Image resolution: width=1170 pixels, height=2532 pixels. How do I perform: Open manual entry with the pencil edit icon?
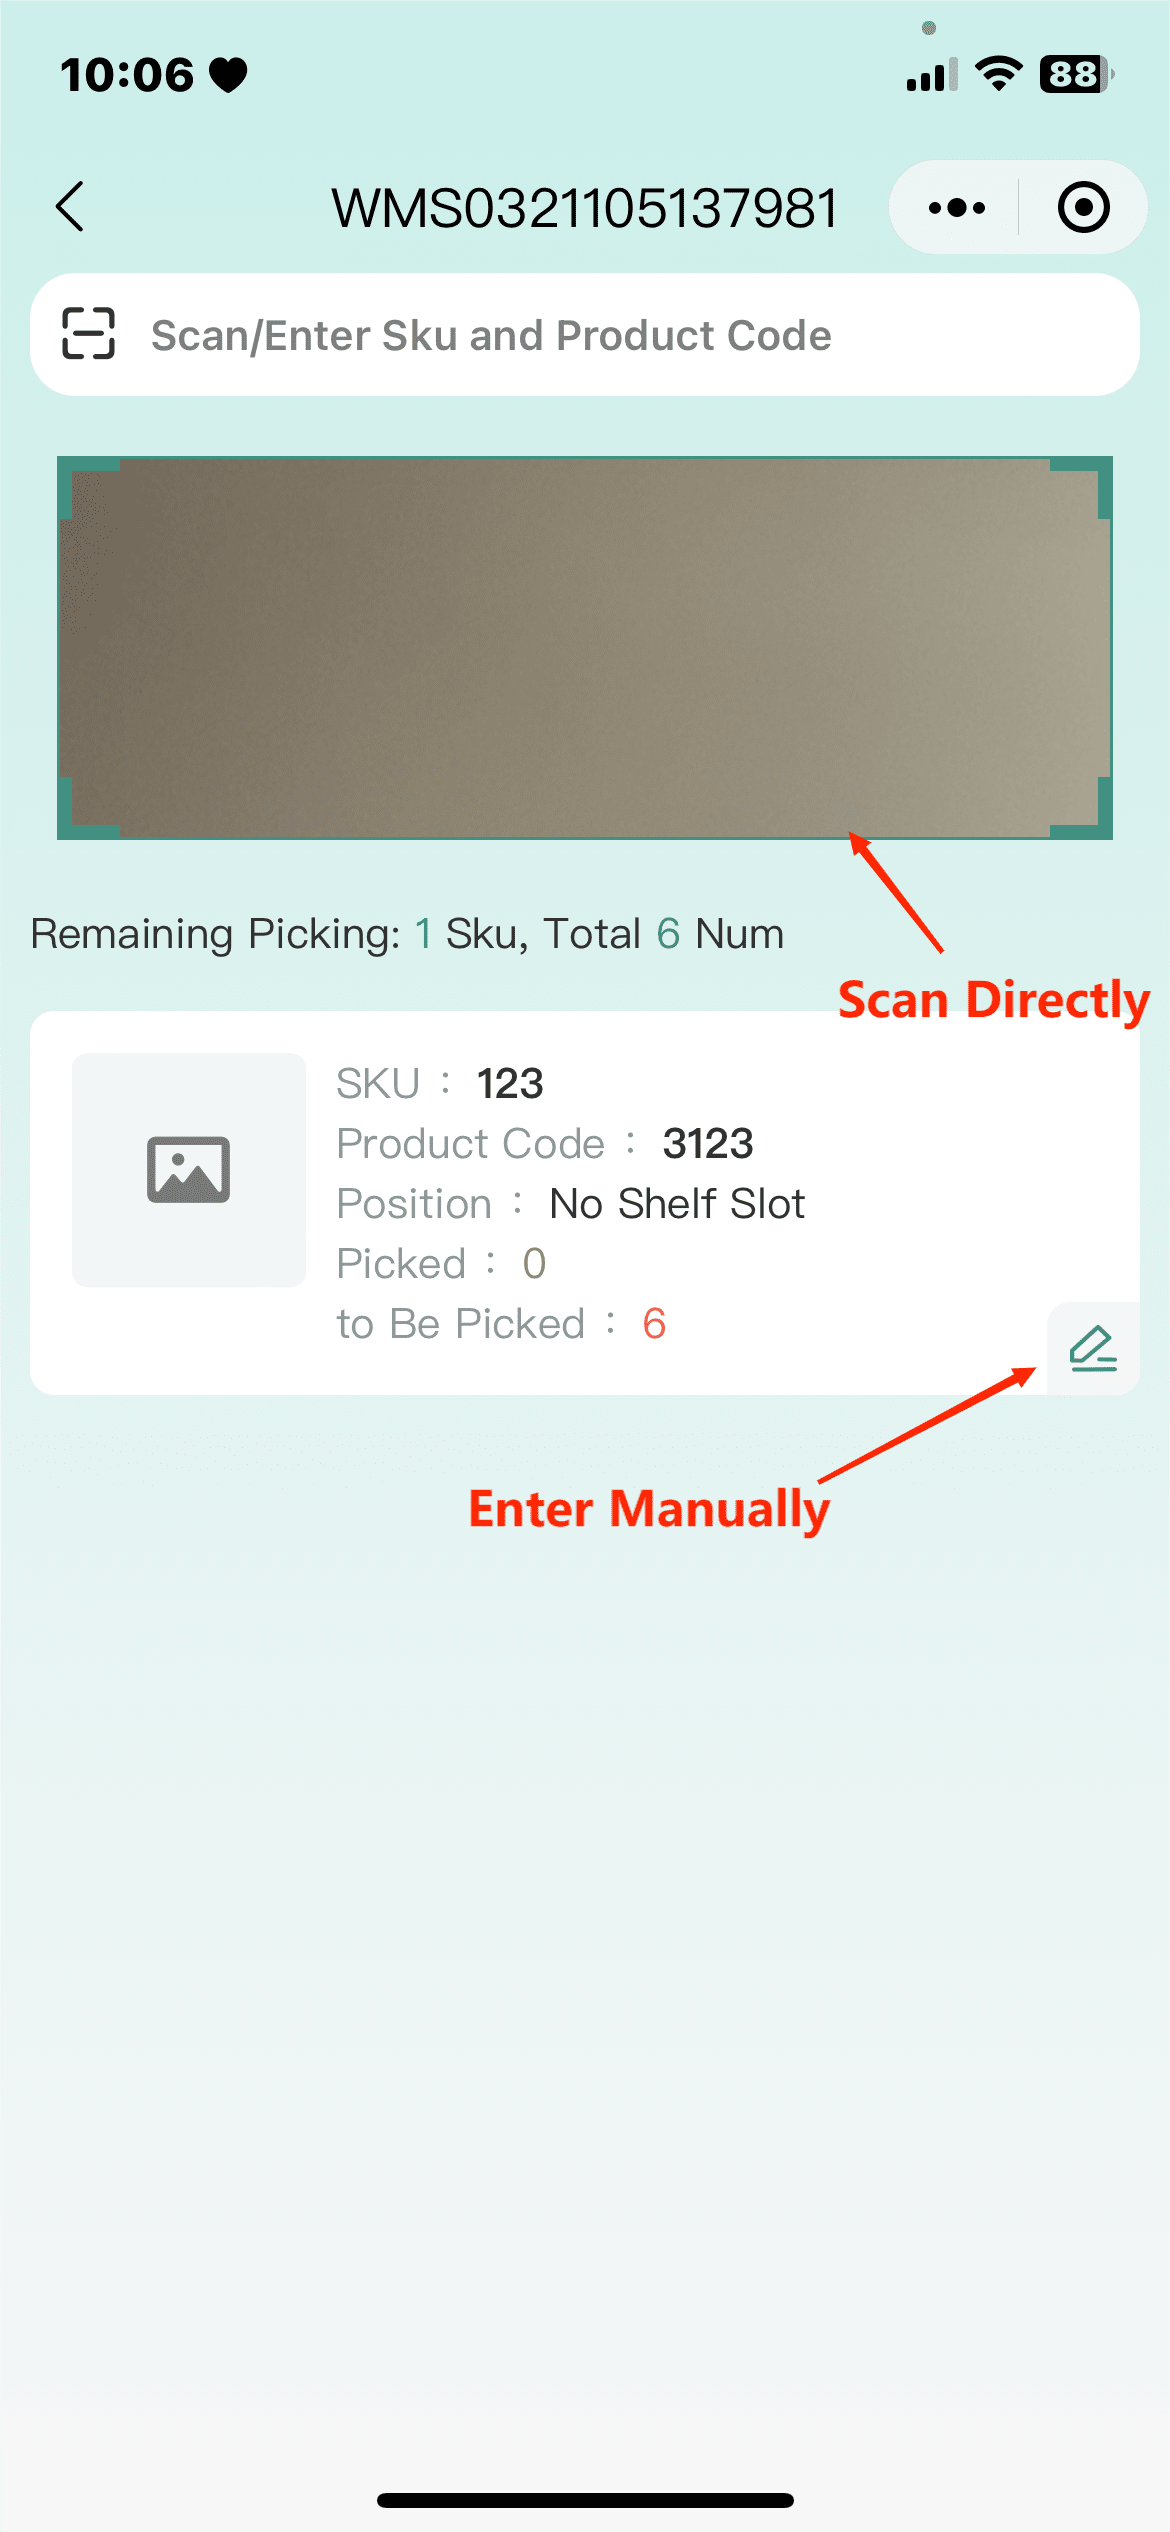pos(1093,1348)
